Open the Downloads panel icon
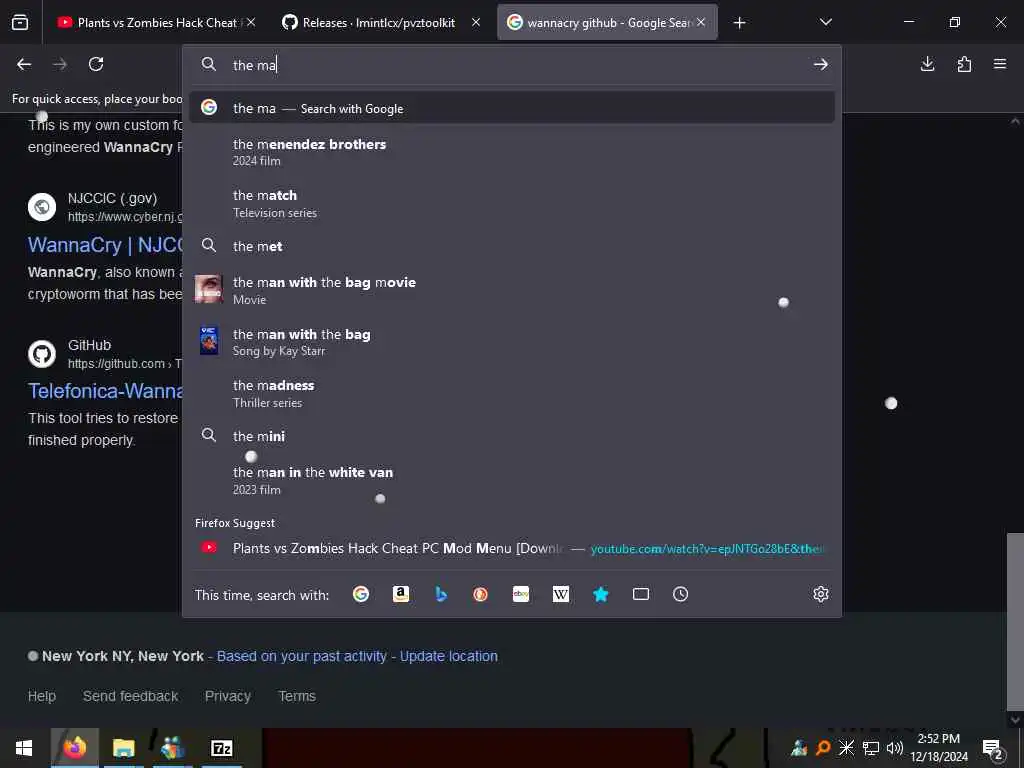 pyautogui.click(x=927, y=64)
